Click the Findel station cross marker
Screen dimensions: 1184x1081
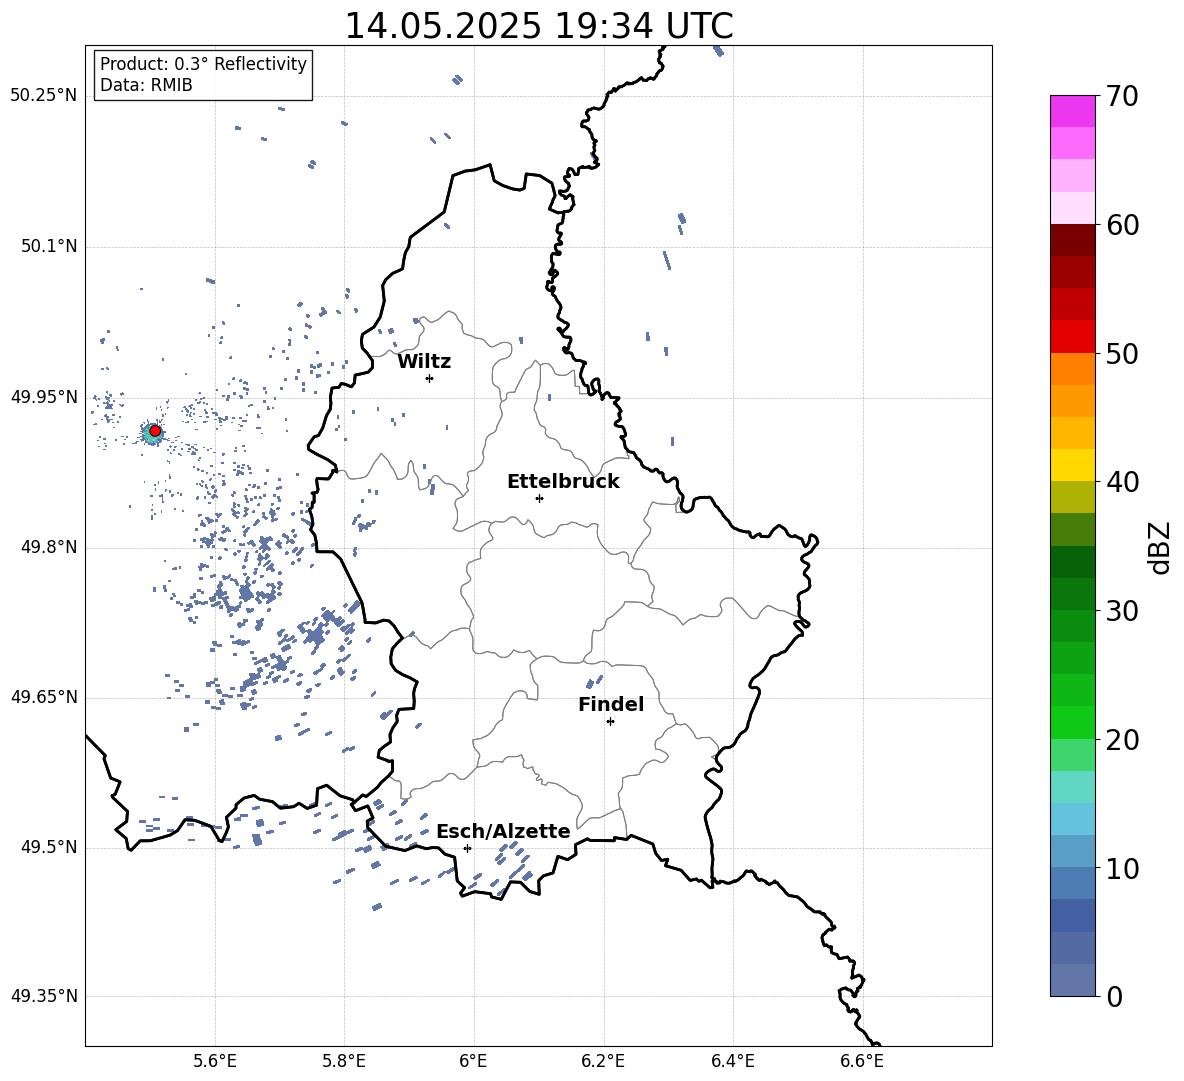click(610, 722)
